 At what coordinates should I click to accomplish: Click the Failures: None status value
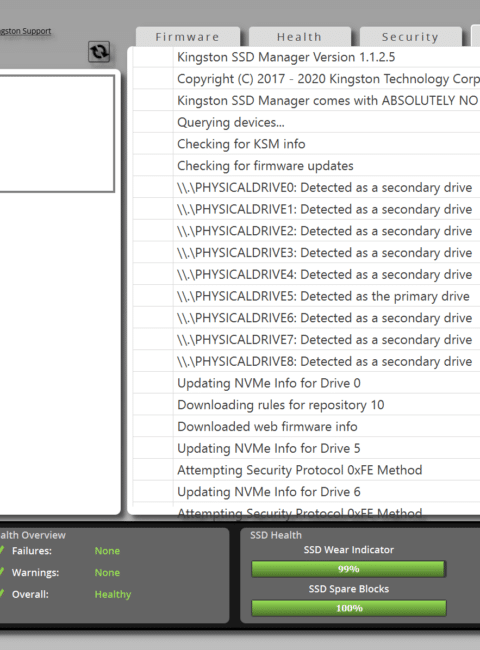107,551
